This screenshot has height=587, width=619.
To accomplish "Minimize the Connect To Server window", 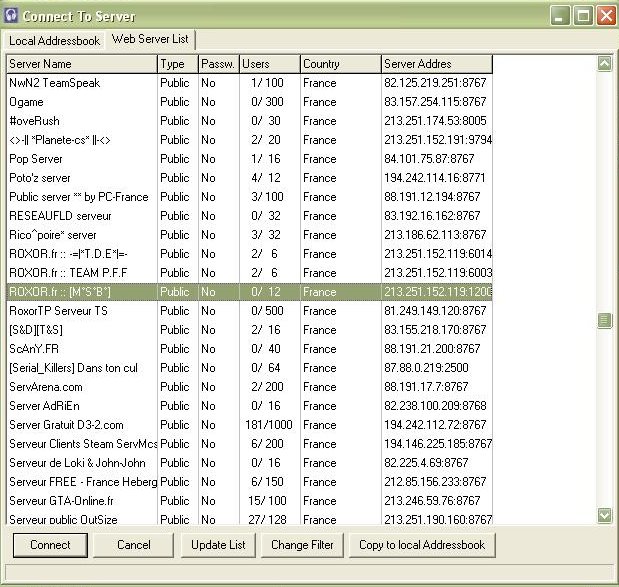I will (559, 16).
